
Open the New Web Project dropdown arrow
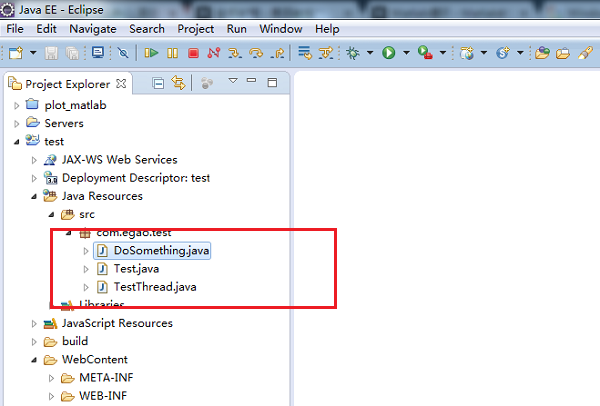click(x=484, y=52)
